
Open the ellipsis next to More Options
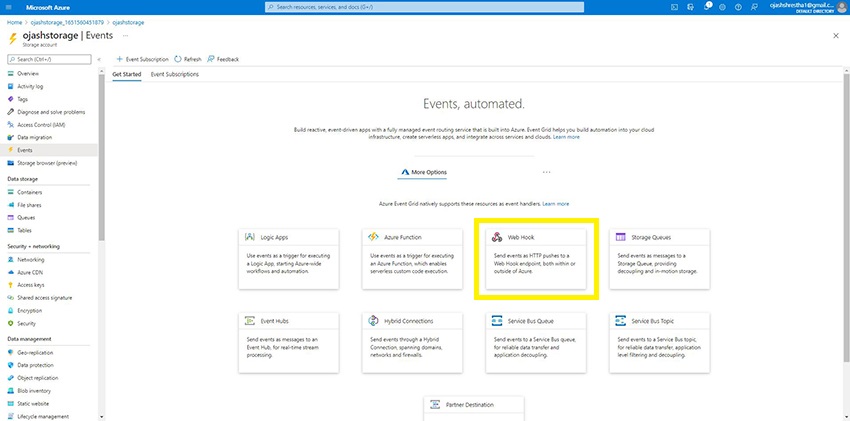[546, 172]
